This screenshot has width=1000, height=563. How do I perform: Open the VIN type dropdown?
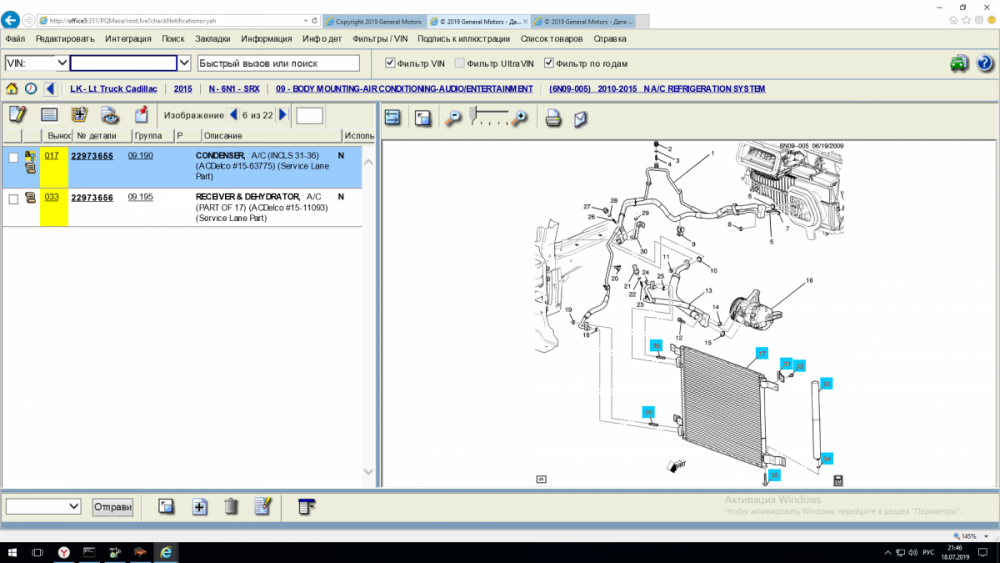61,63
